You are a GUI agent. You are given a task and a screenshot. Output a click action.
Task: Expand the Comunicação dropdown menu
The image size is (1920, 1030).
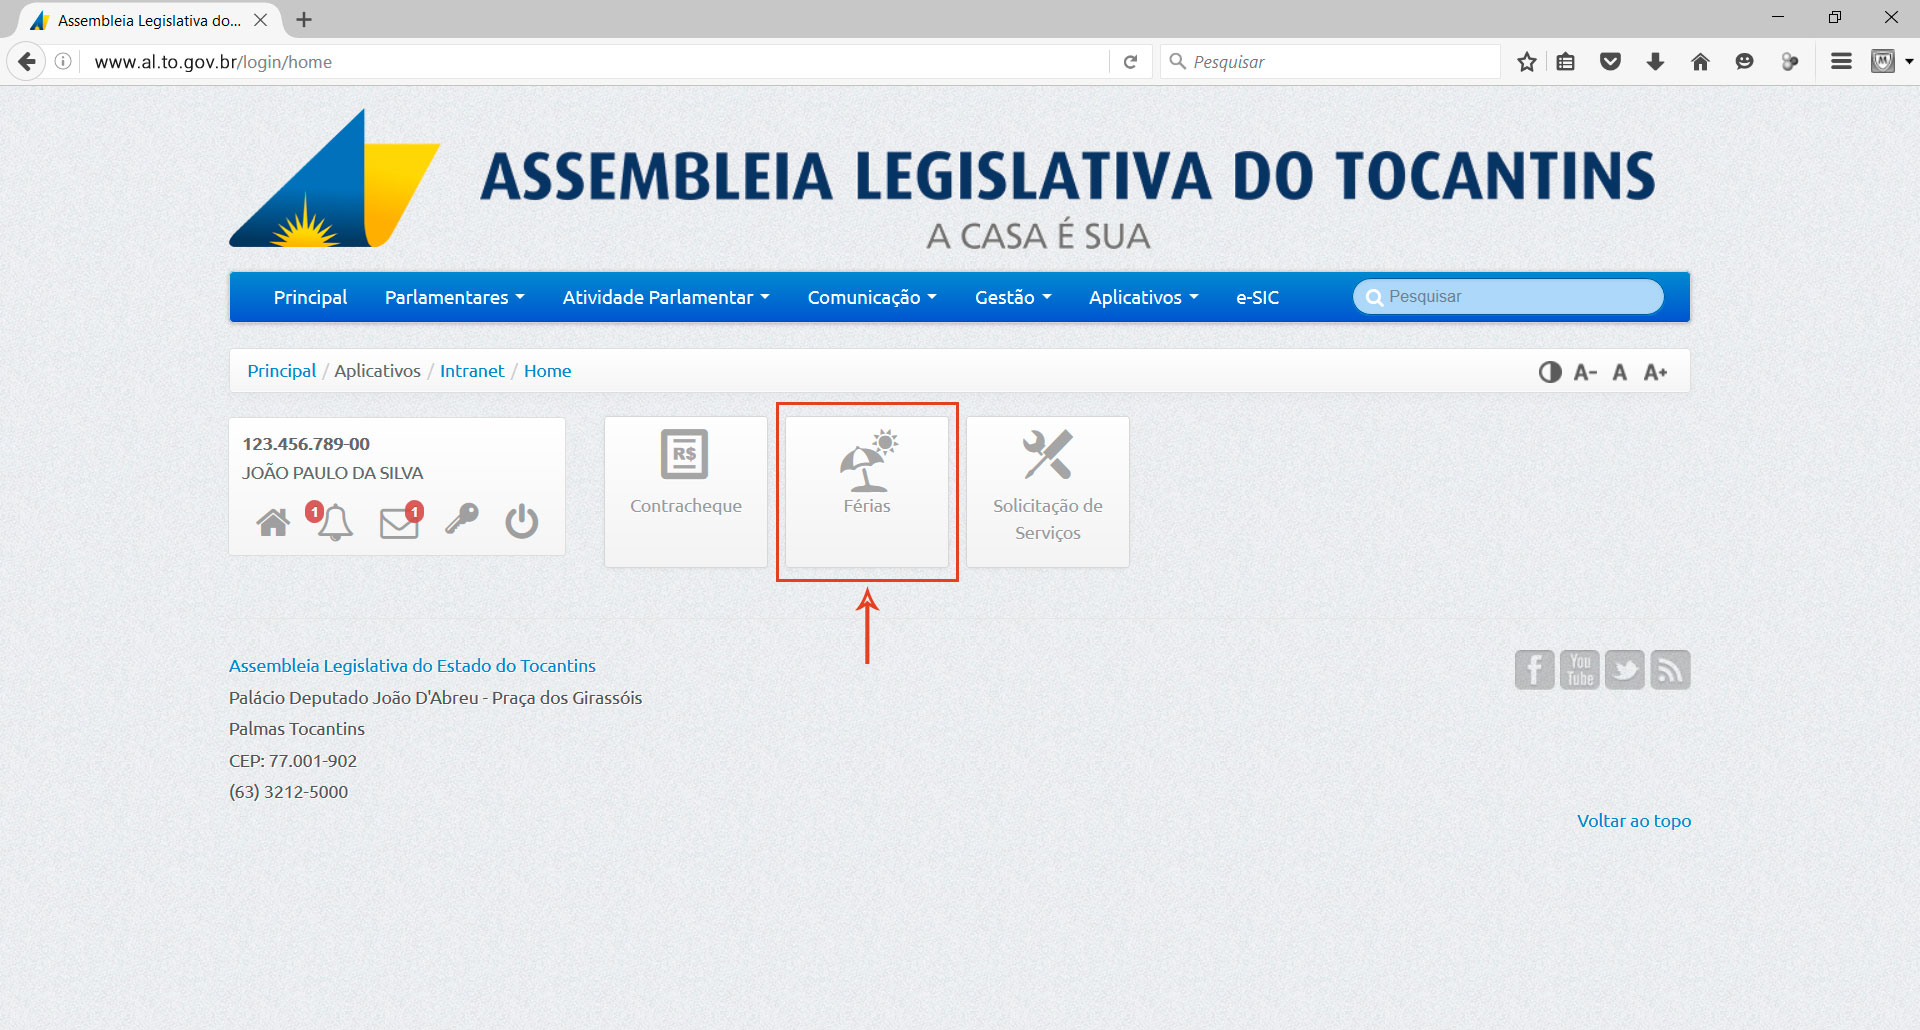(872, 297)
